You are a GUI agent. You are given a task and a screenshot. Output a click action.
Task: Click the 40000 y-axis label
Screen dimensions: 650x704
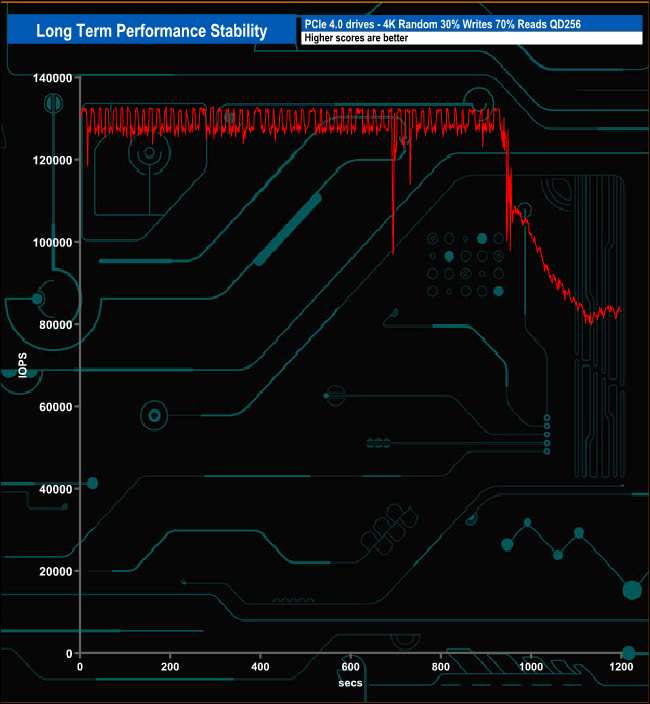56,489
